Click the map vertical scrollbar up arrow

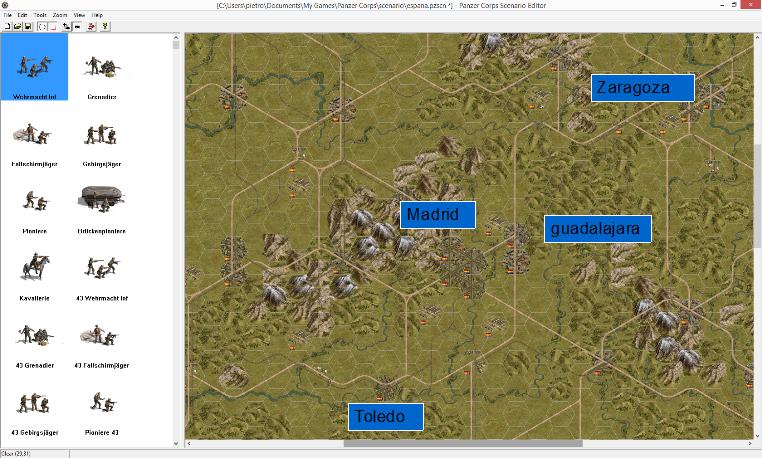pyautogui.click(x=758, y=37)
